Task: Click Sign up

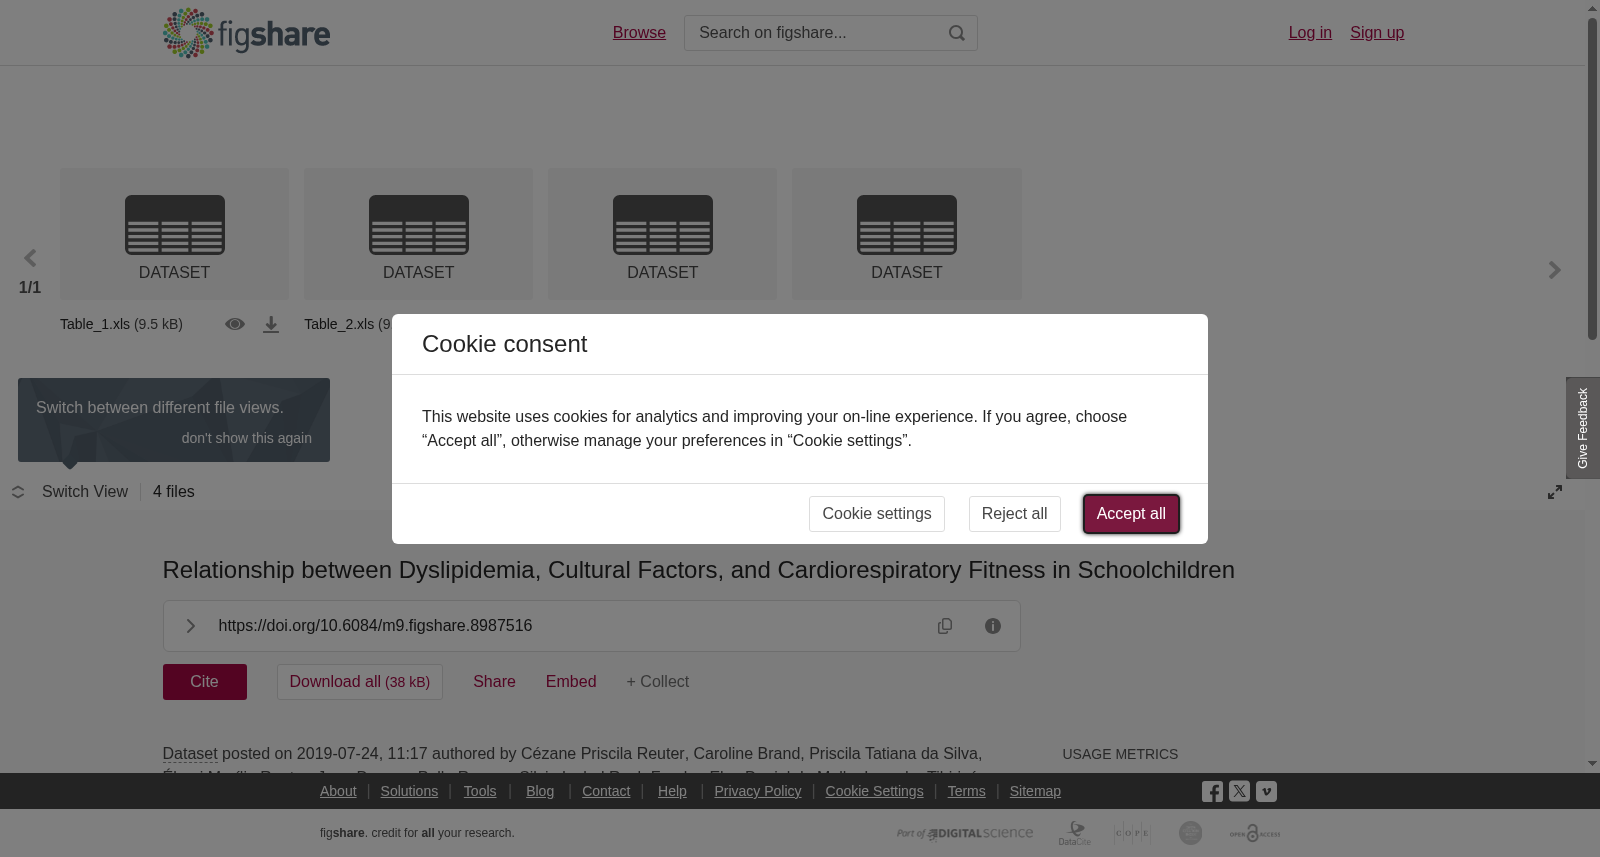Action: (x=1377, y=33)
